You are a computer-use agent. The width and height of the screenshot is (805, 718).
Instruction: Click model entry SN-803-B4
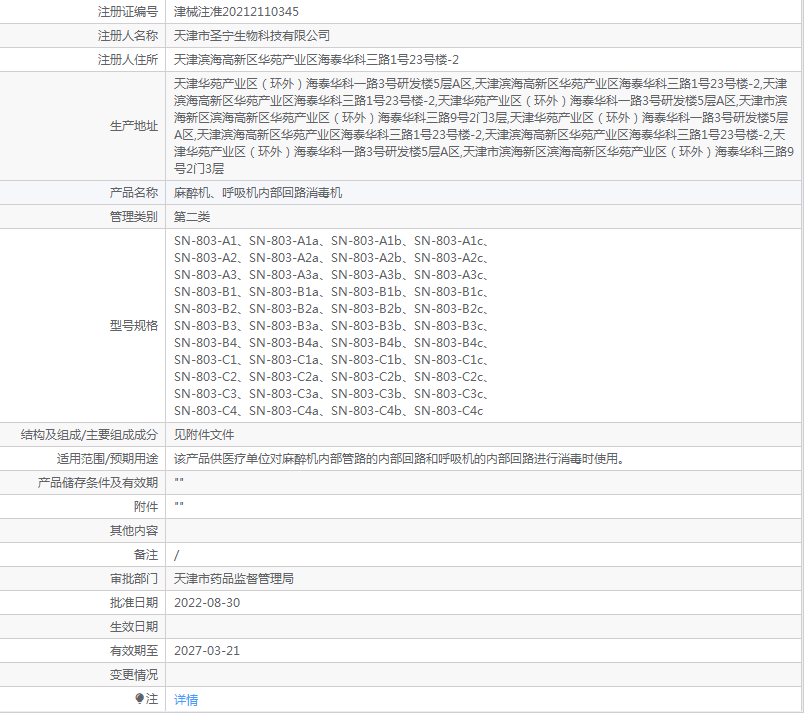coord(205,343)
